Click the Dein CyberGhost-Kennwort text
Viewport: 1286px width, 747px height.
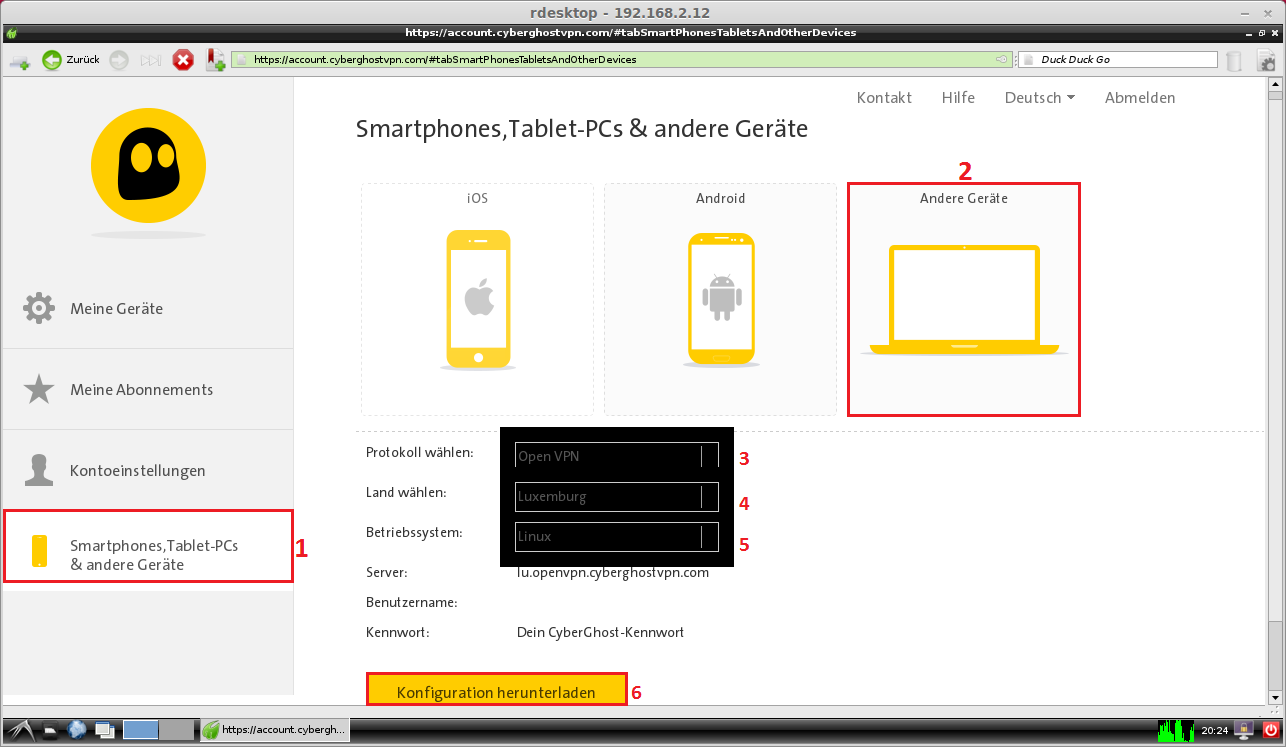coord(600,632)
